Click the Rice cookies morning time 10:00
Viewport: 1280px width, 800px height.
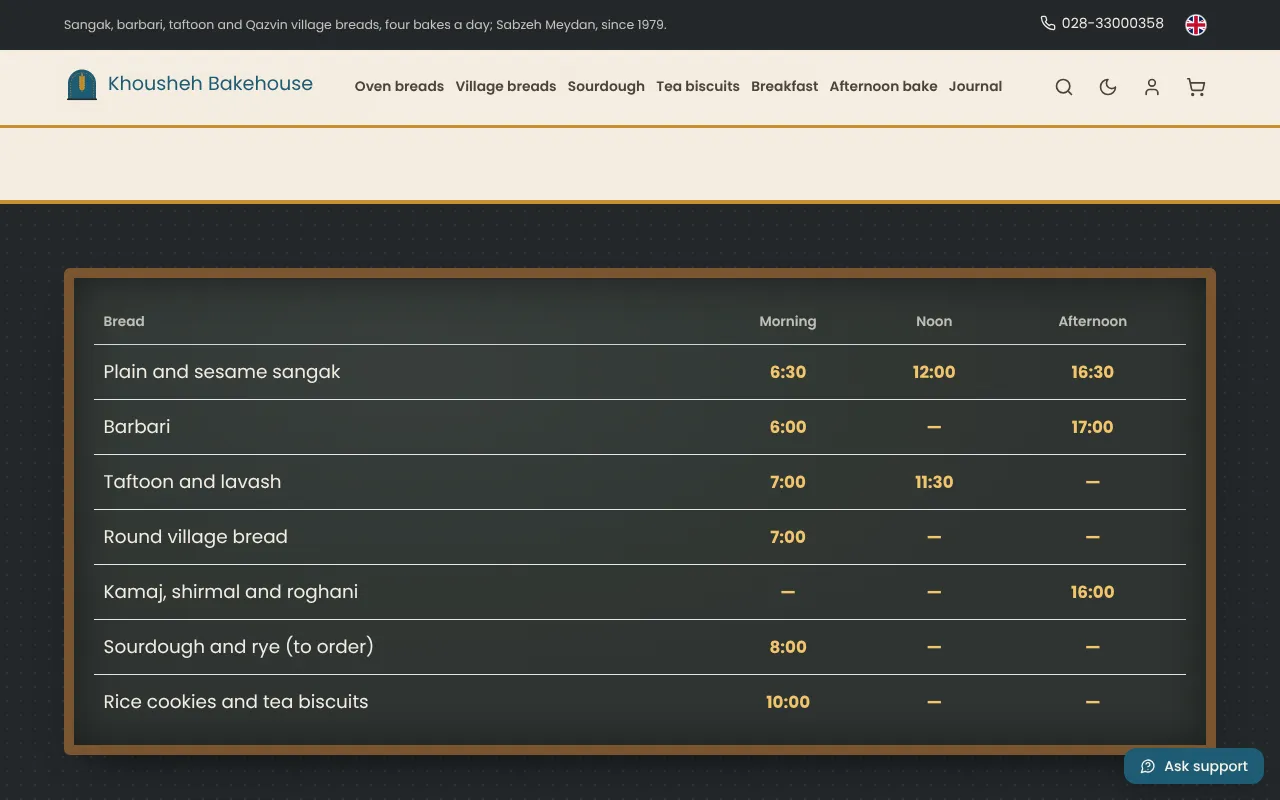[x=788, y=702]
